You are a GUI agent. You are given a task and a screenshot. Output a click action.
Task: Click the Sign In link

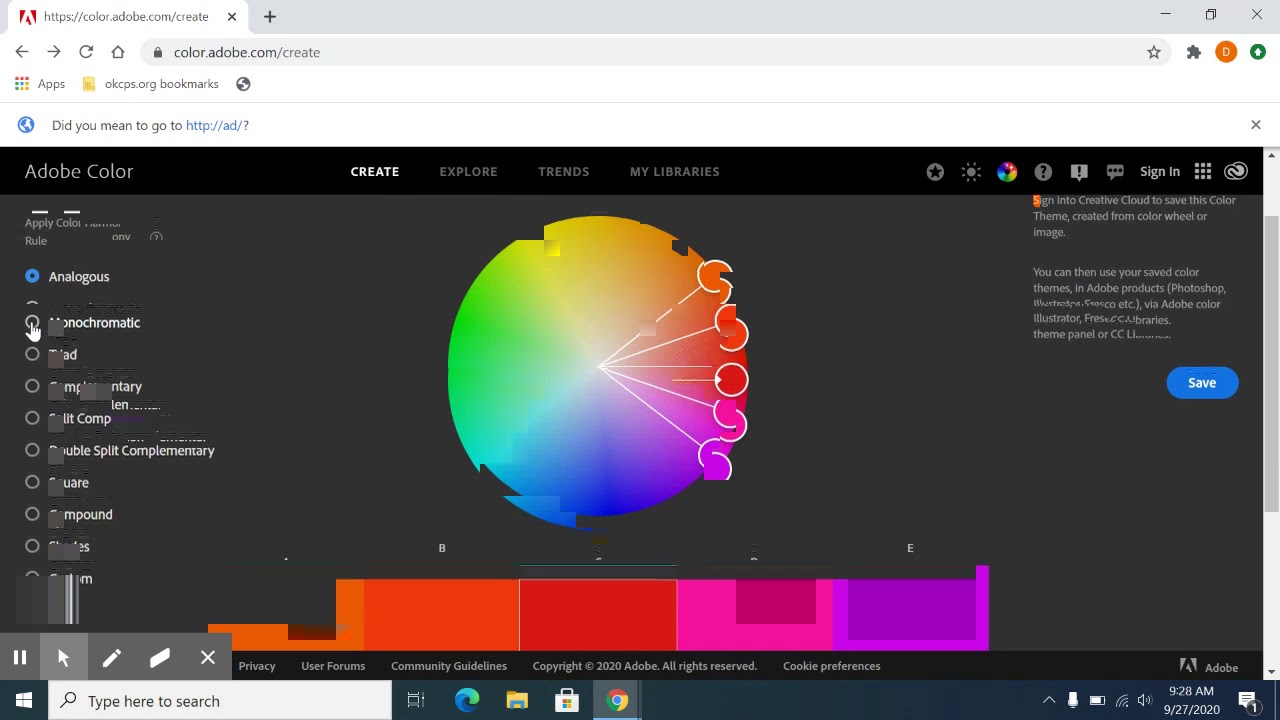(x=1160, y=172)
